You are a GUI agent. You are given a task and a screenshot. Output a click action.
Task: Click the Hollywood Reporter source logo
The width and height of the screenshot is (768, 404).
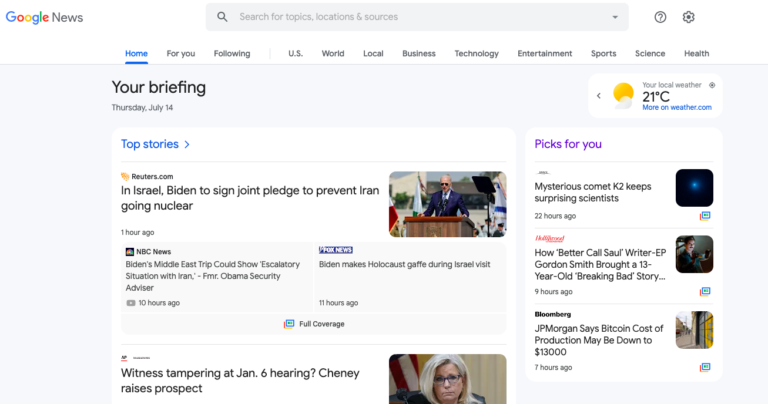click(x=549, y=239)
